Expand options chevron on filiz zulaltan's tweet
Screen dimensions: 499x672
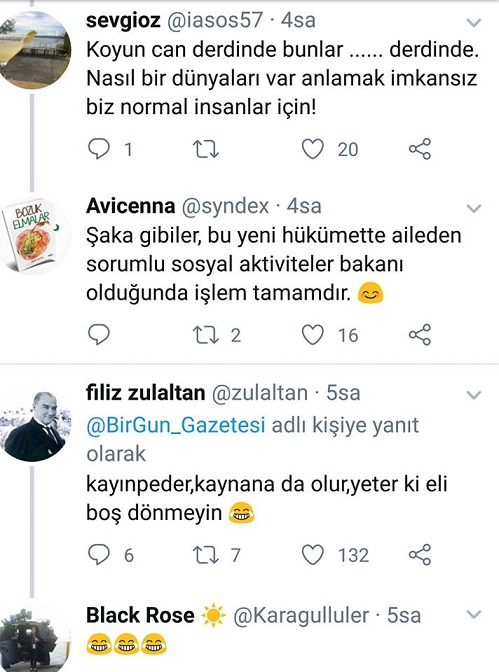tap(474, 395)
